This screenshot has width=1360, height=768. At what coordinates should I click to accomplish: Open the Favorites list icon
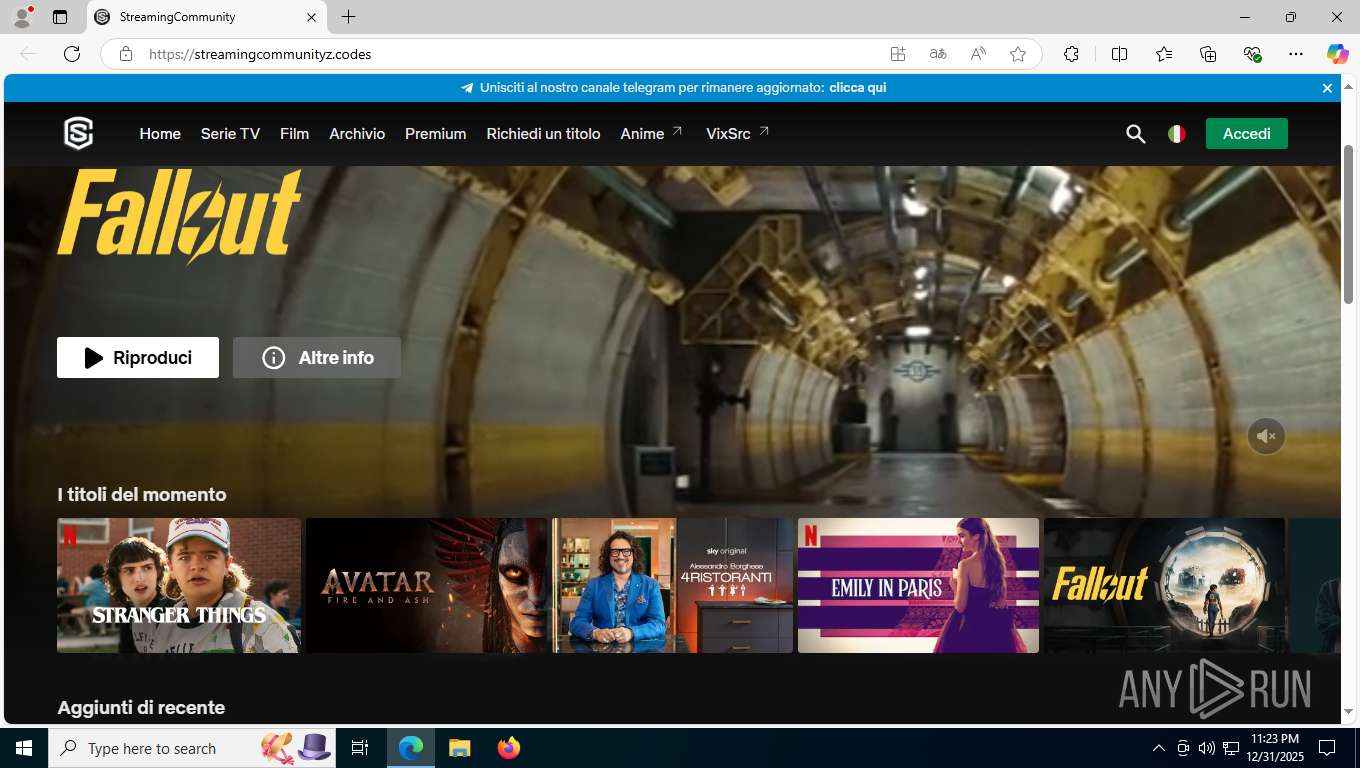coord(1164,54)
